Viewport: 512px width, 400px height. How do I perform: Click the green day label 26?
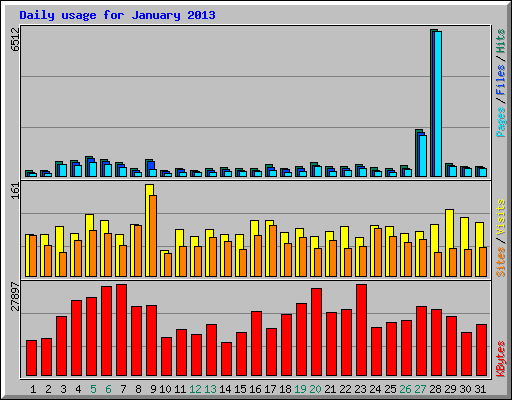405,389
